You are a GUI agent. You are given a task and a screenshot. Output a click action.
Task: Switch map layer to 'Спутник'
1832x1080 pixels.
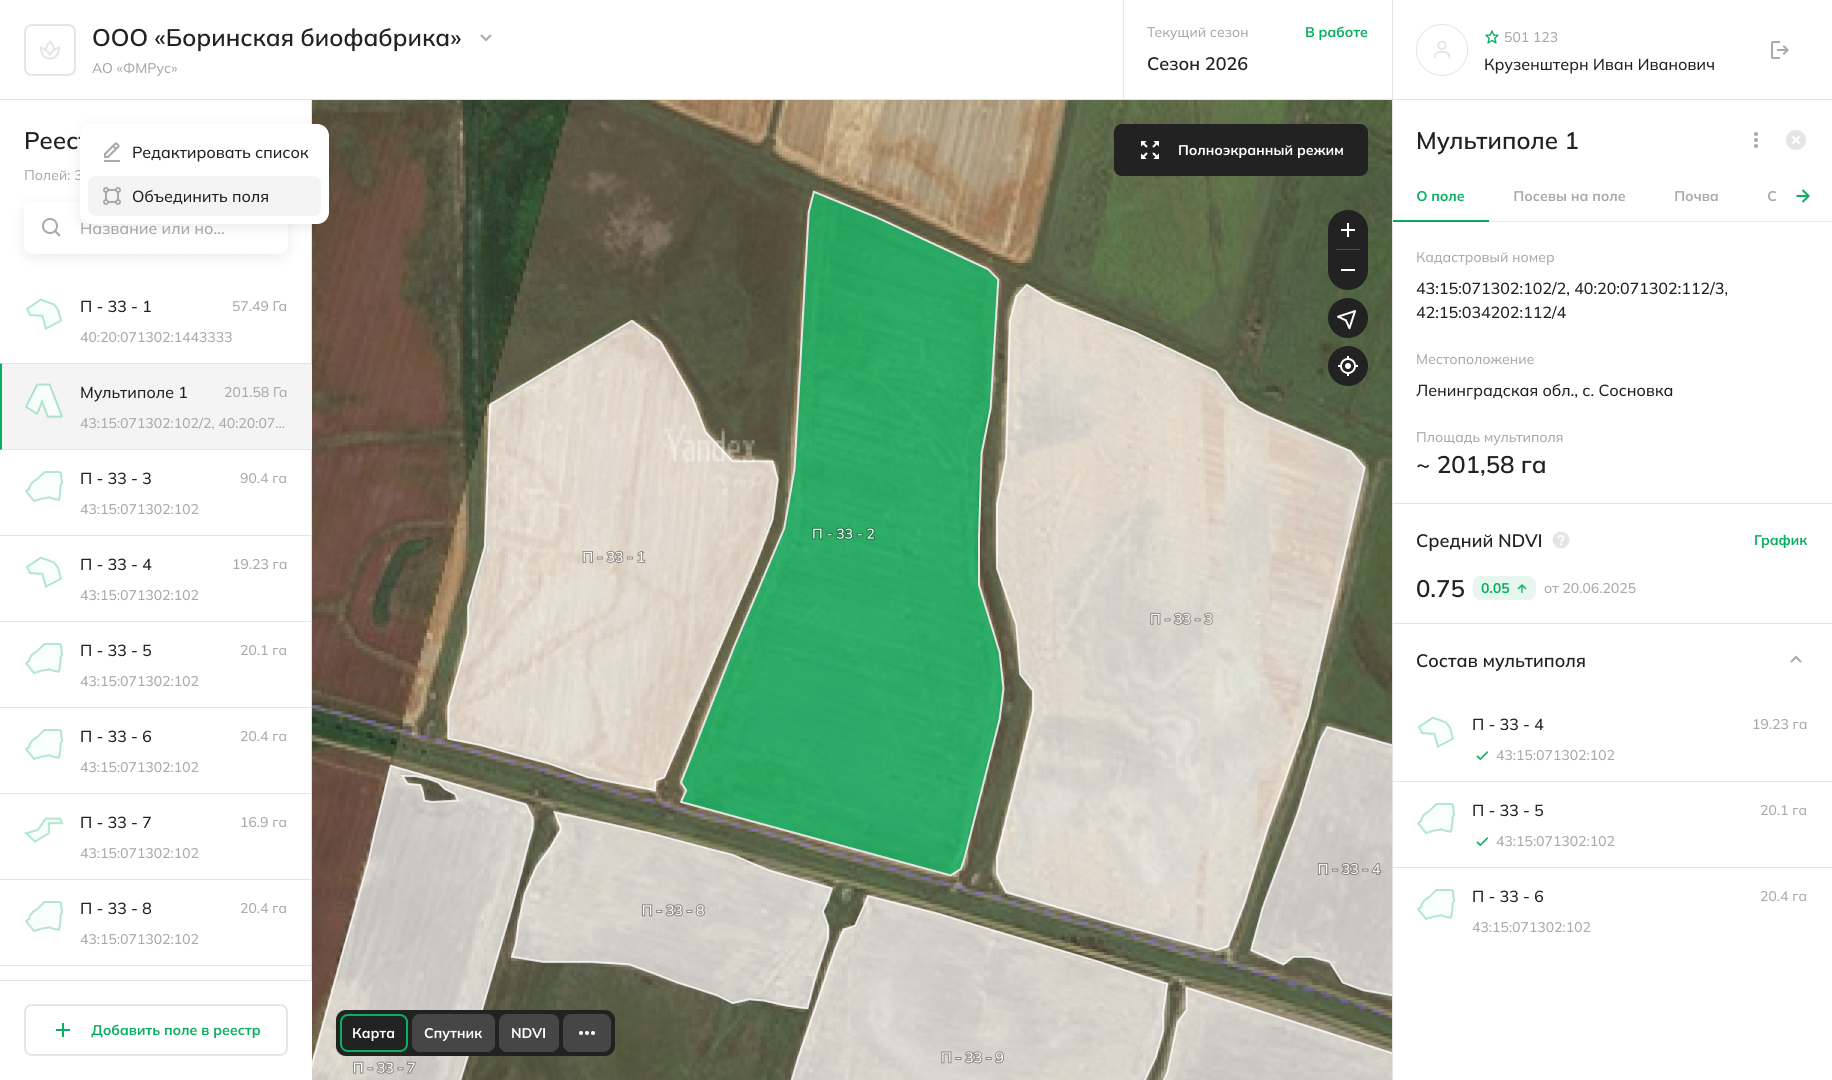[453, 1033]
